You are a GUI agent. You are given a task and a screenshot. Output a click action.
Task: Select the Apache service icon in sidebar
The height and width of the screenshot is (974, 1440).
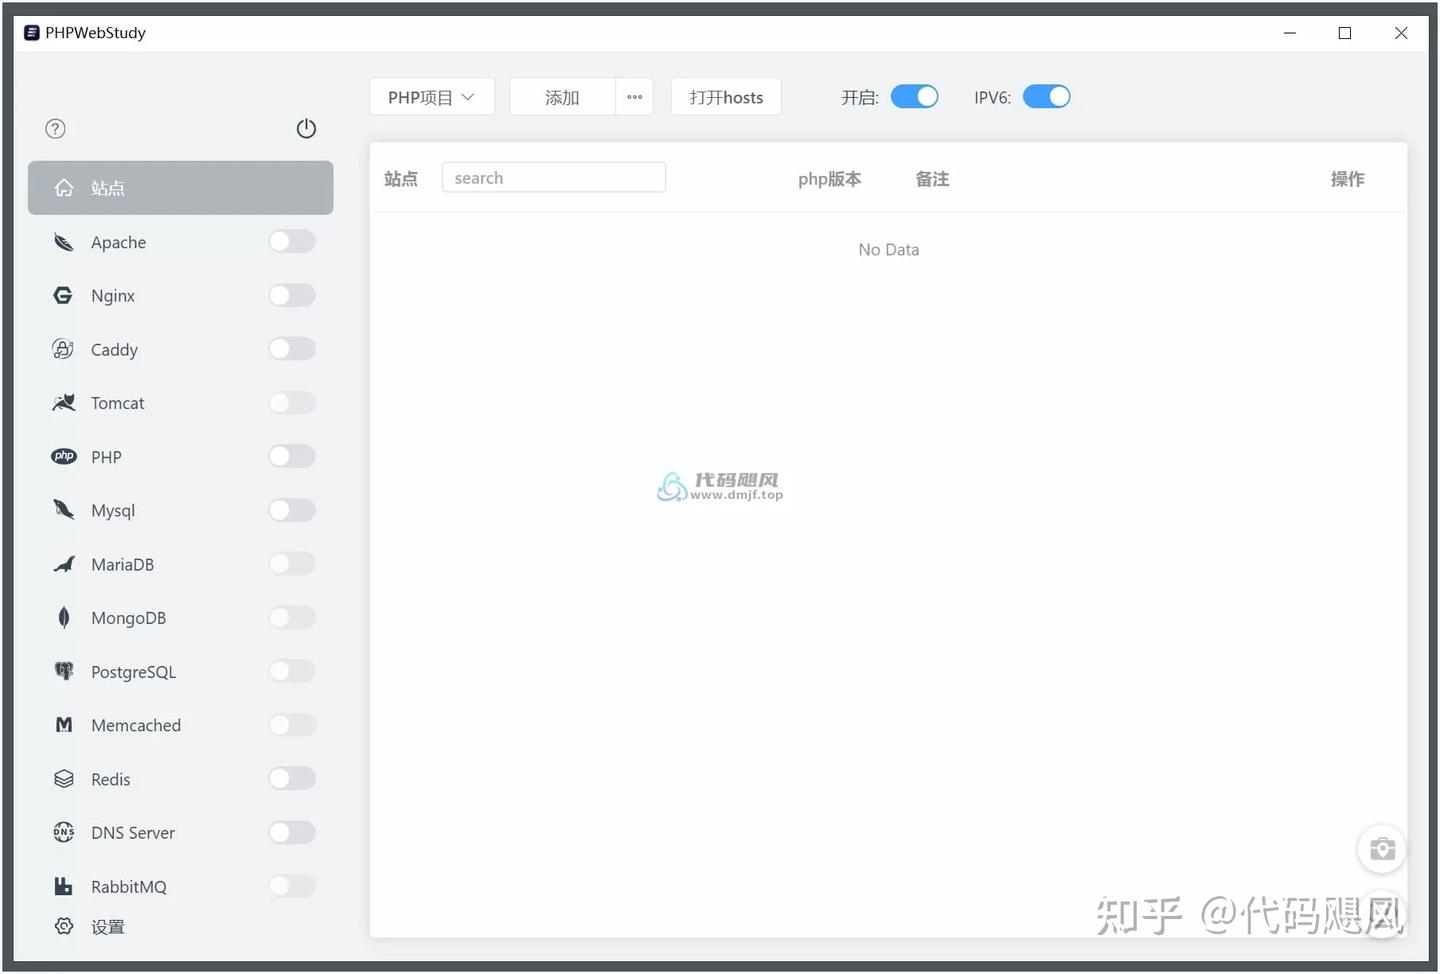point(62,241)
